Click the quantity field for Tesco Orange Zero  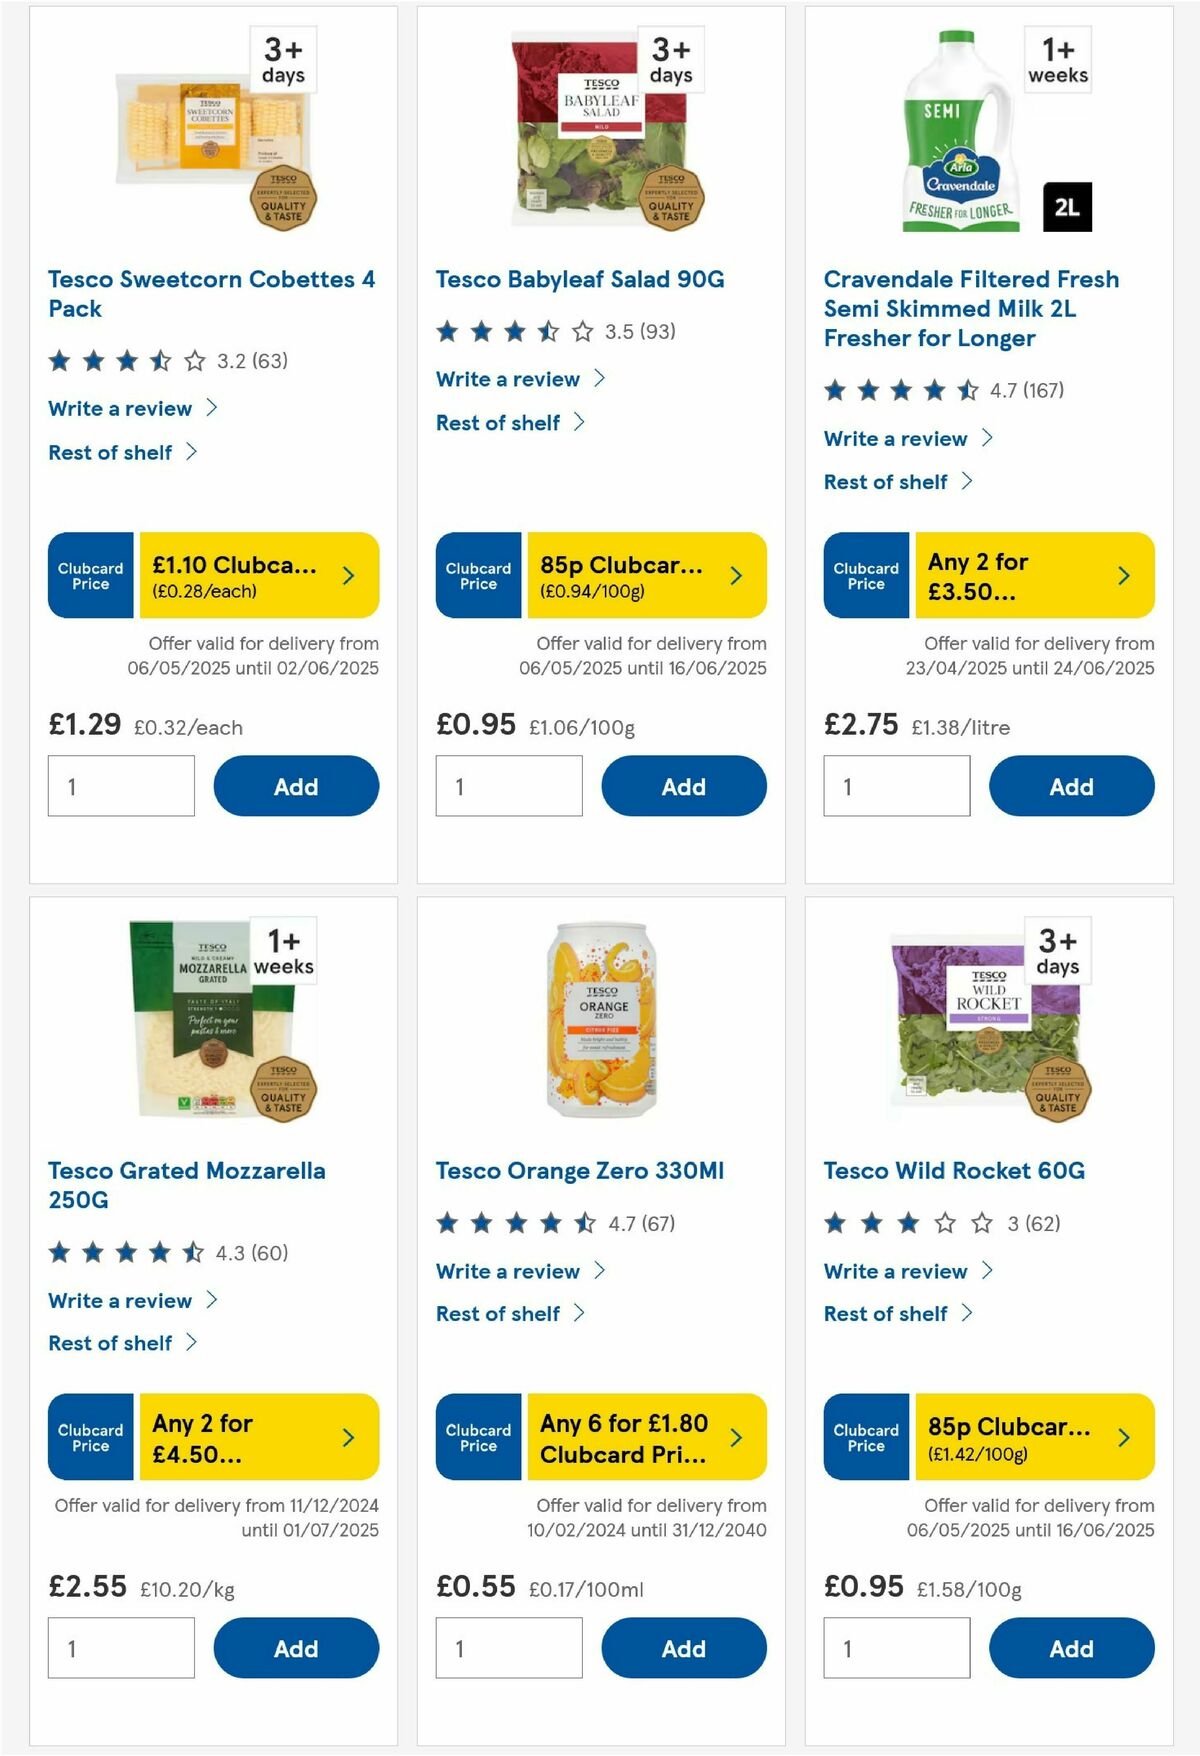click(x=509, y=1647)
